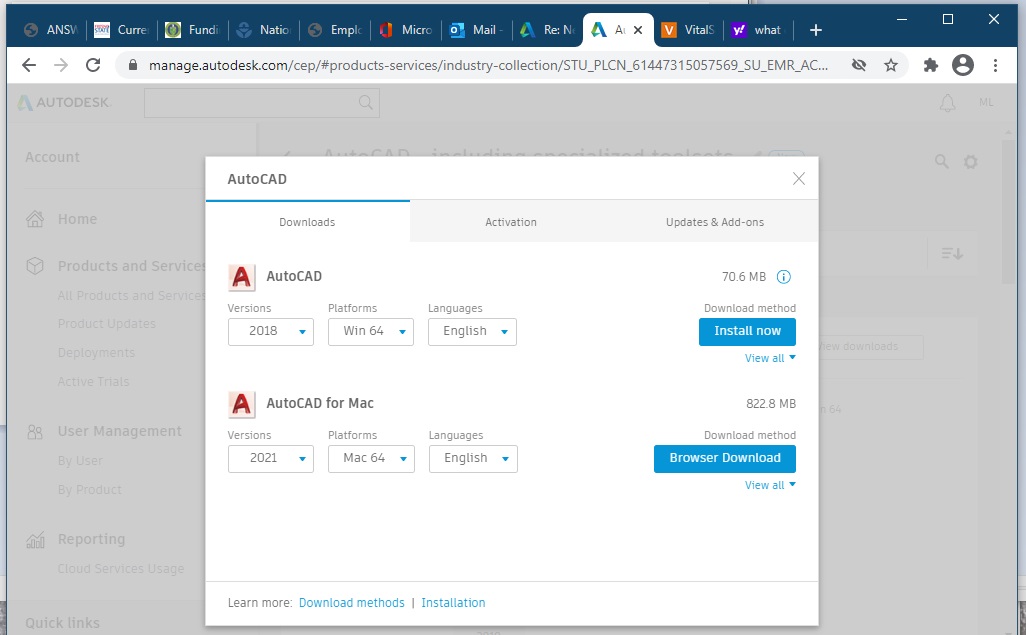The width and height of the screenshot is (1026, 635).
Task: Bookmark this page with the star icon
Action: (x=891, y=65)
